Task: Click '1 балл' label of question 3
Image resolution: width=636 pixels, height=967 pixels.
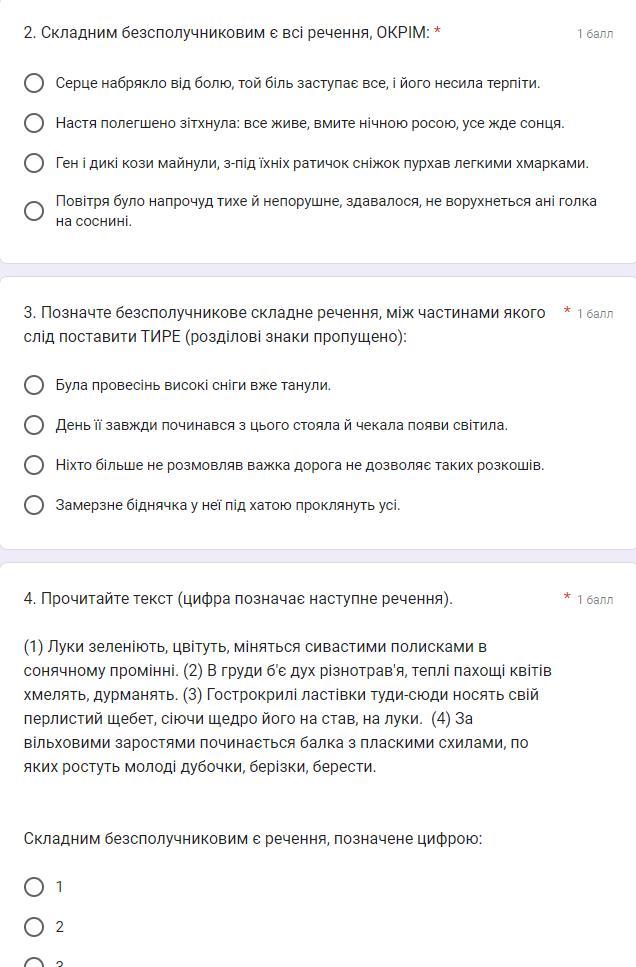Action: point(595,314)
